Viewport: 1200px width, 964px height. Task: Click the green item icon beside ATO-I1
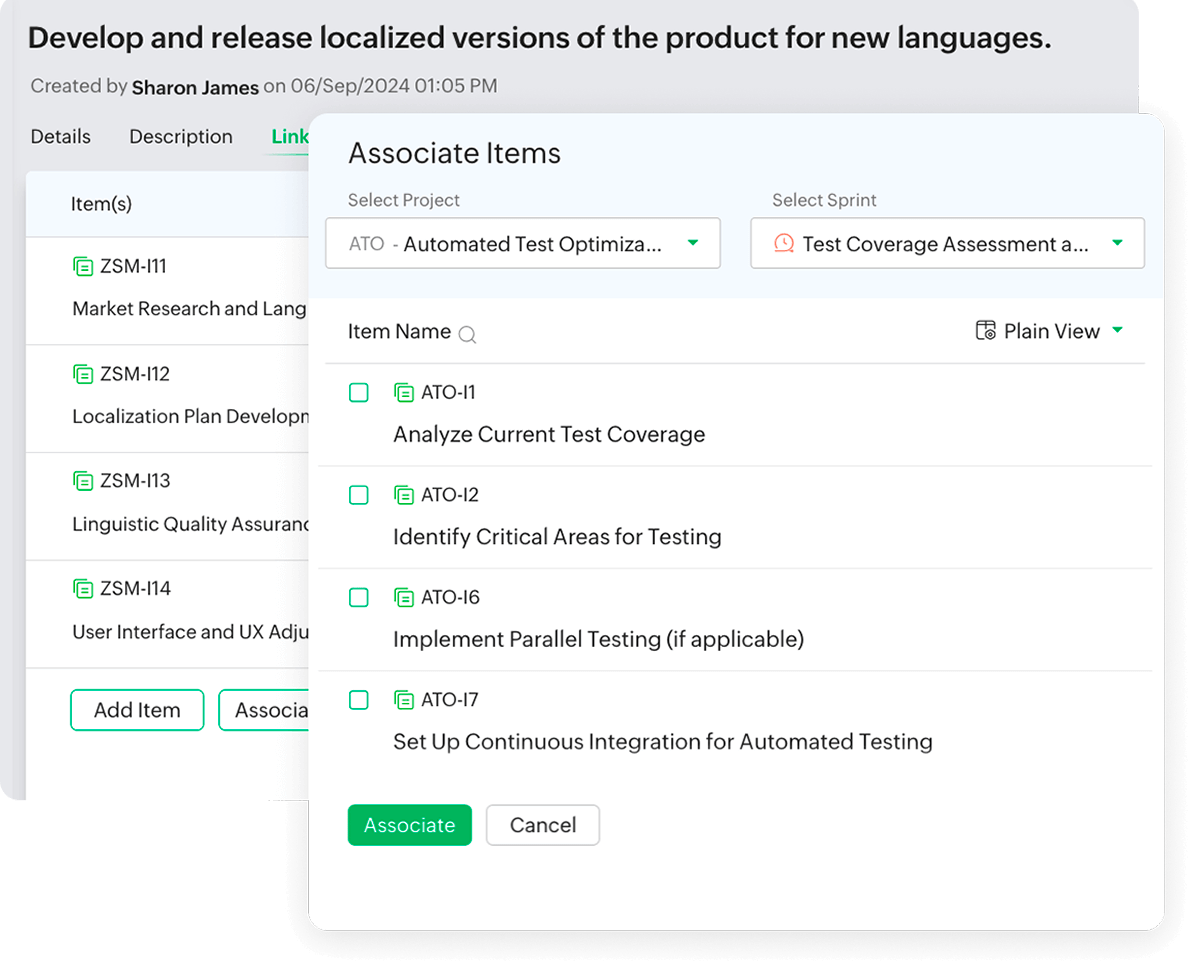pos(405,392)
